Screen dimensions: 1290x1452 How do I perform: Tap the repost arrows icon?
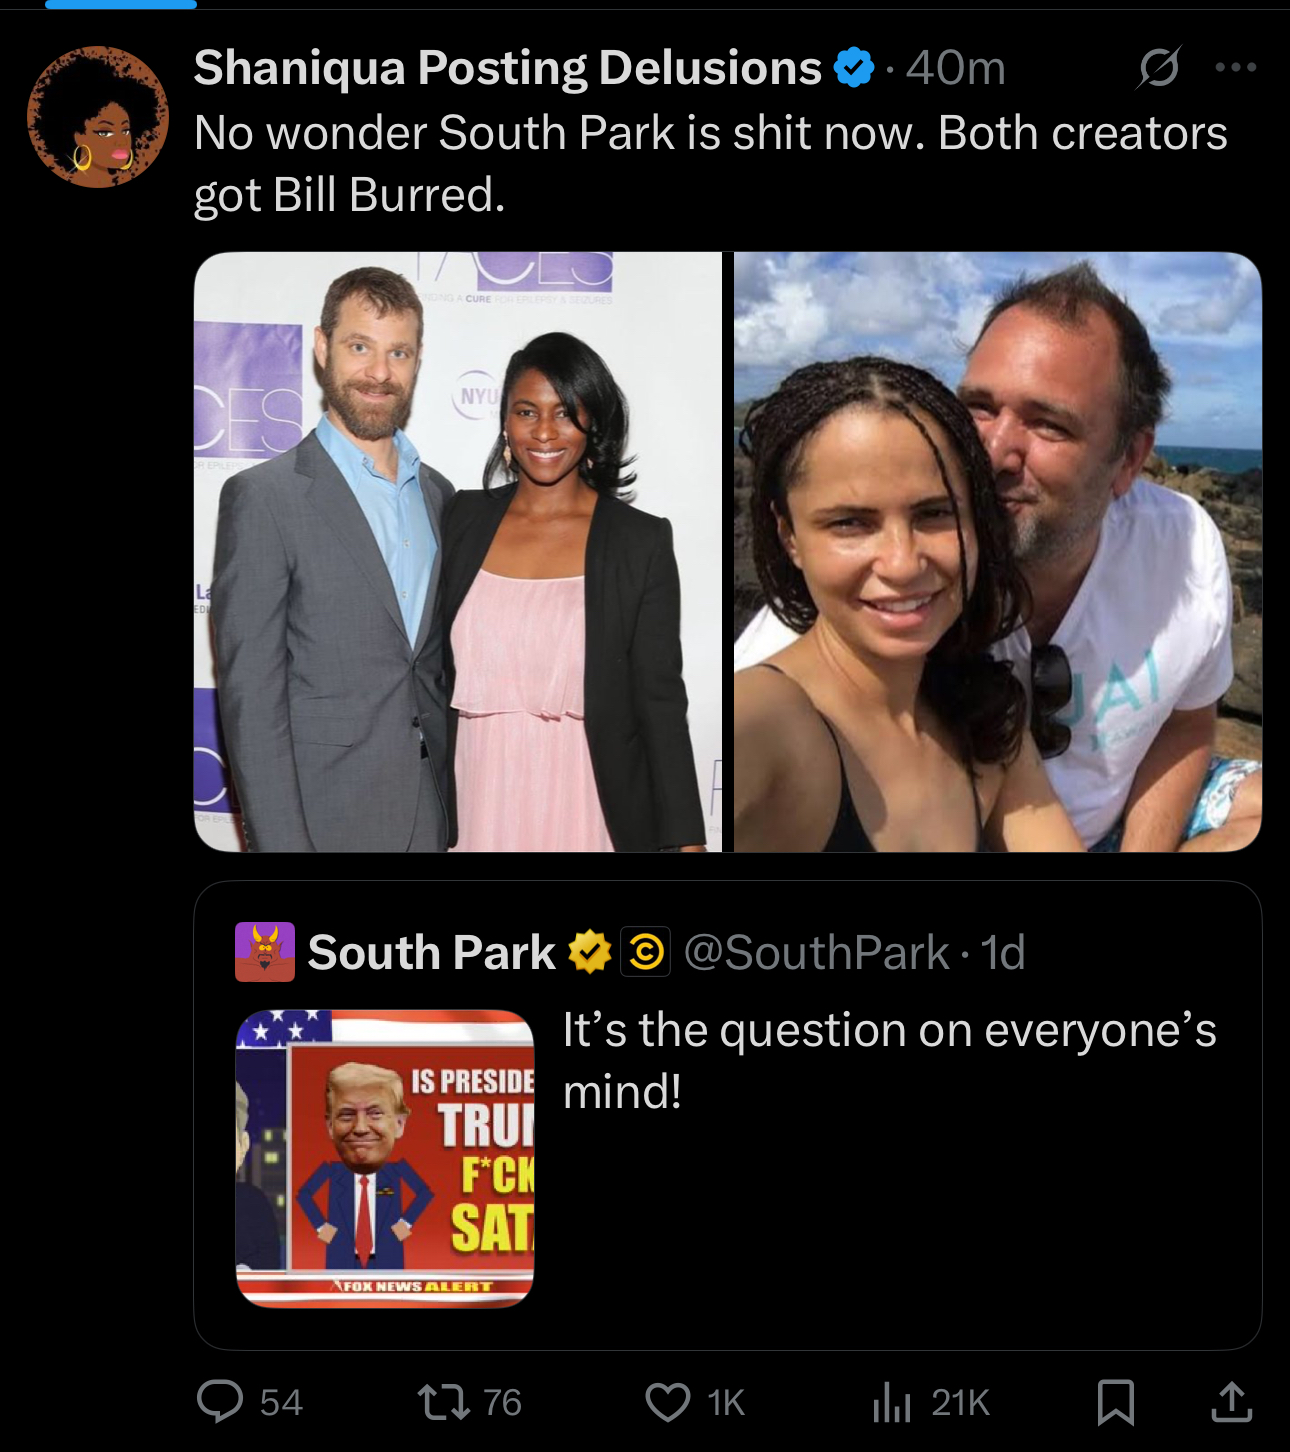(443, 1402)
